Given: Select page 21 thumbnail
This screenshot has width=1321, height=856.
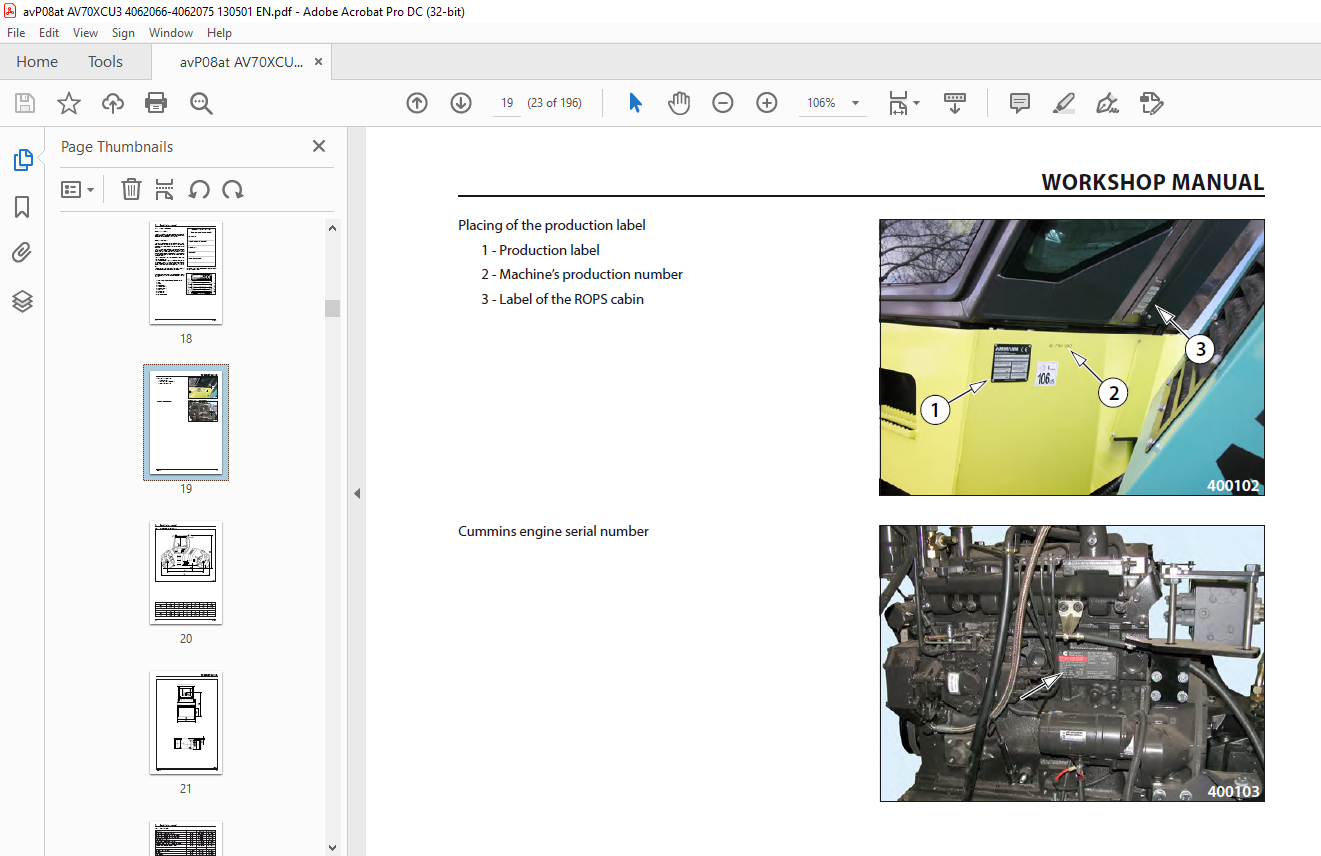Looking at the screenshot, I should click(186, 722).
